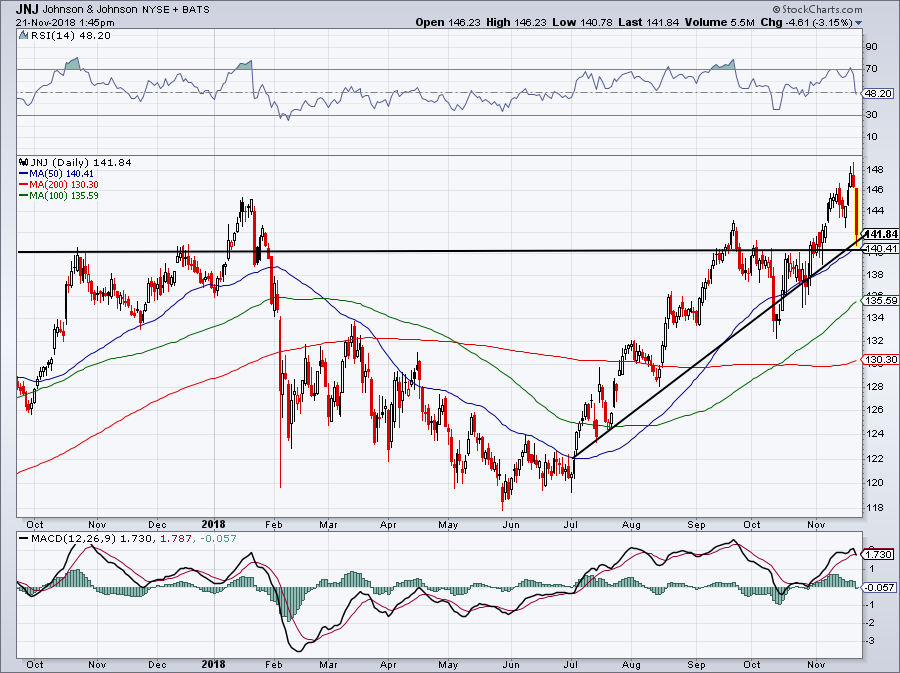Click the 1.730 MACD value tag

(879, 554)
